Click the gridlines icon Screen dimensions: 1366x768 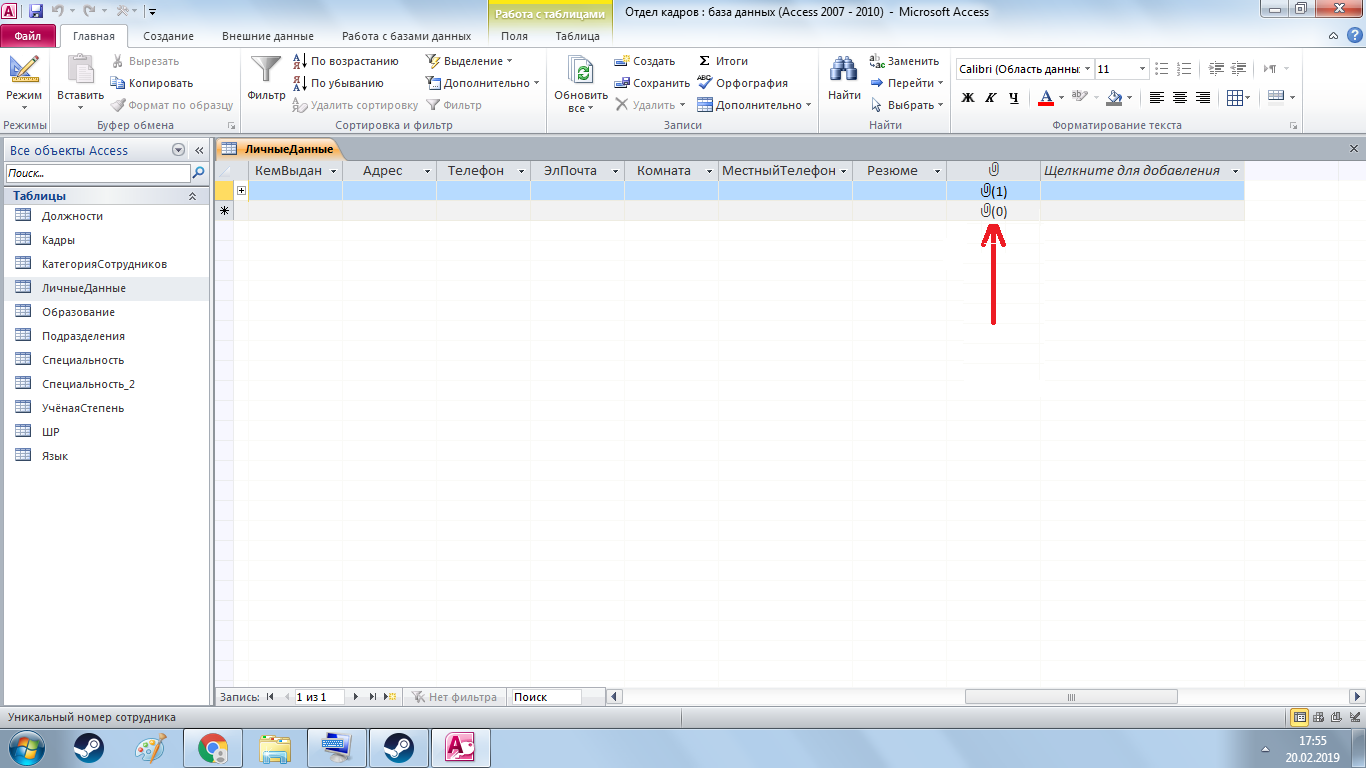tap(1235, 97)
